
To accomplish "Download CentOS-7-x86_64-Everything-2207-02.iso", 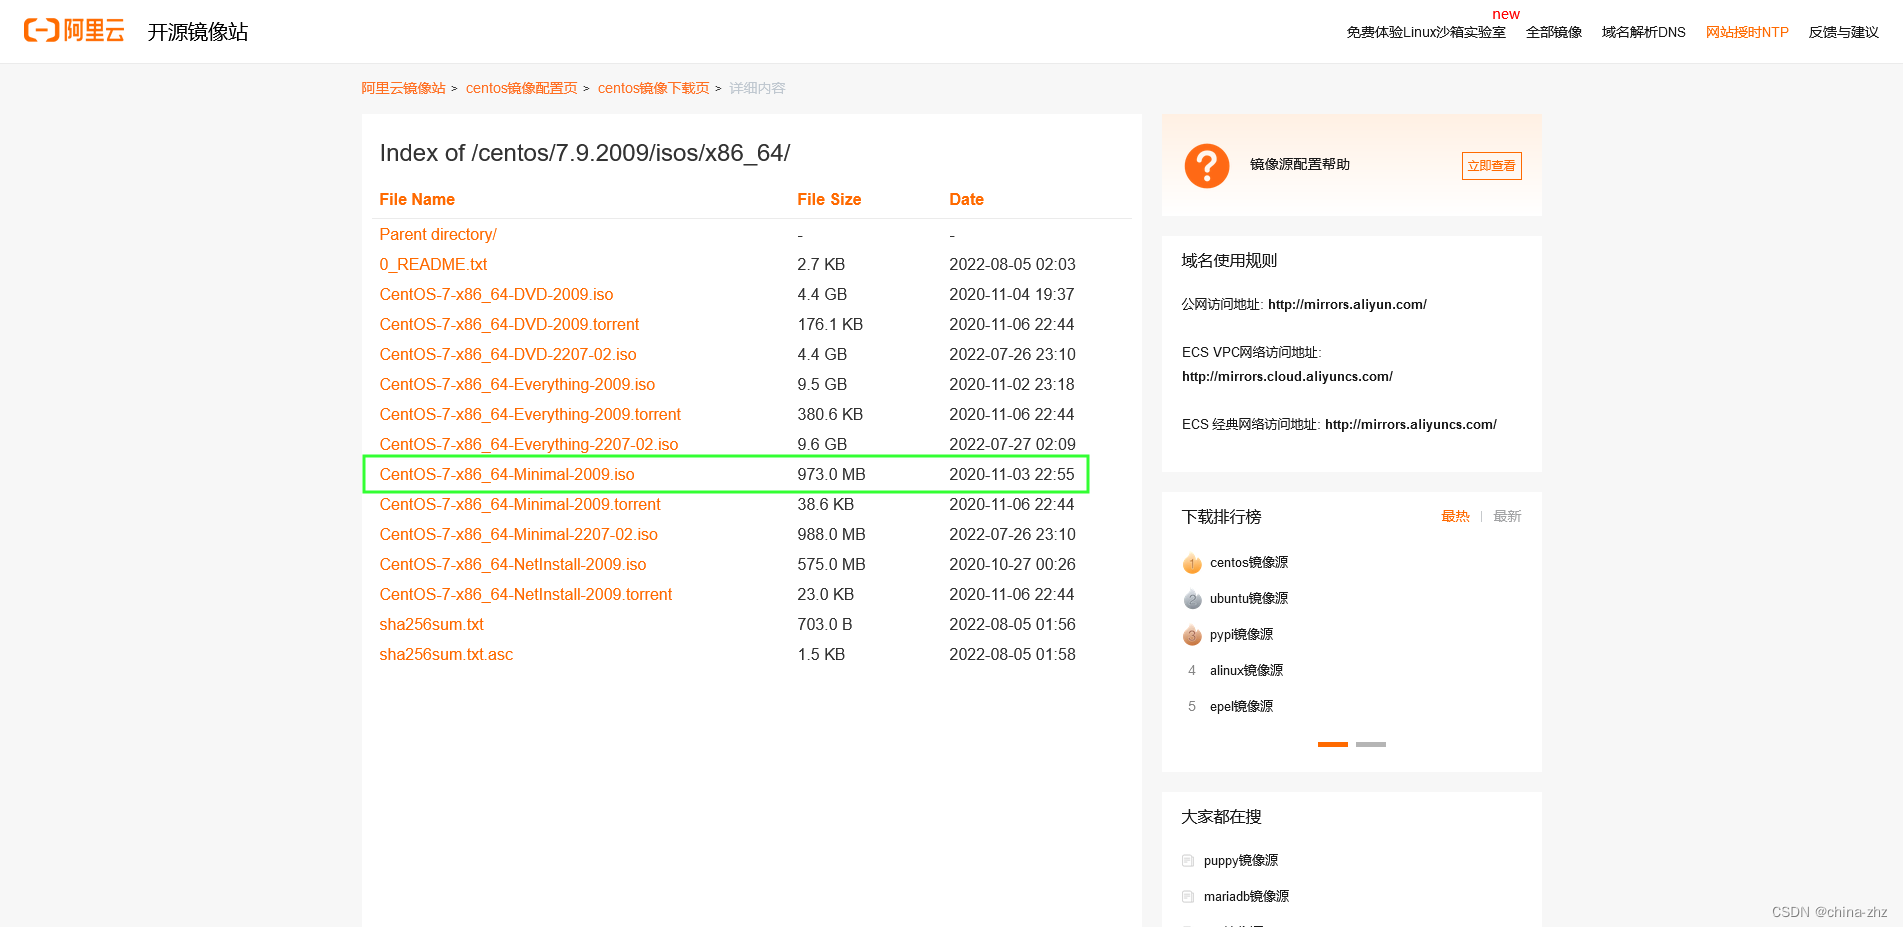I will 529,444.
